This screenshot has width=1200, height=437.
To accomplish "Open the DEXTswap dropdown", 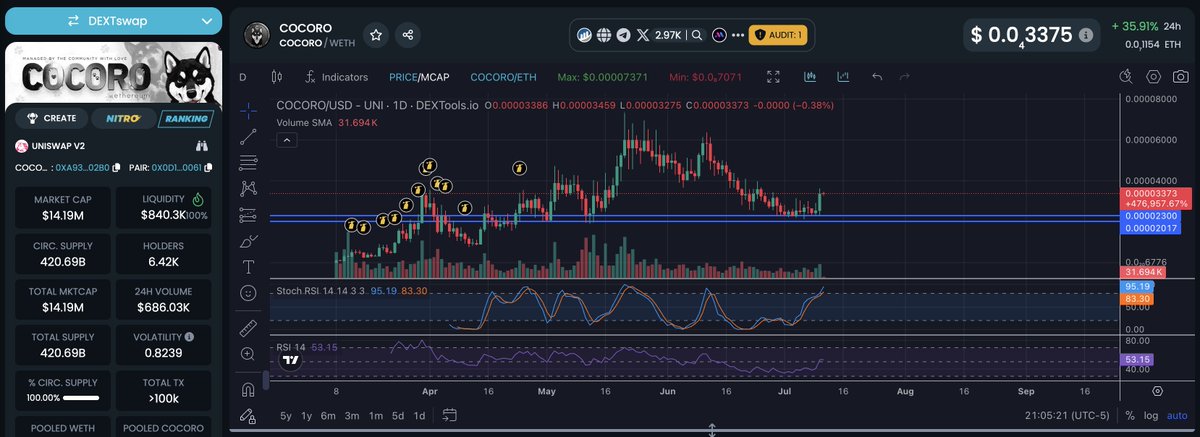I will click(111, 21).
